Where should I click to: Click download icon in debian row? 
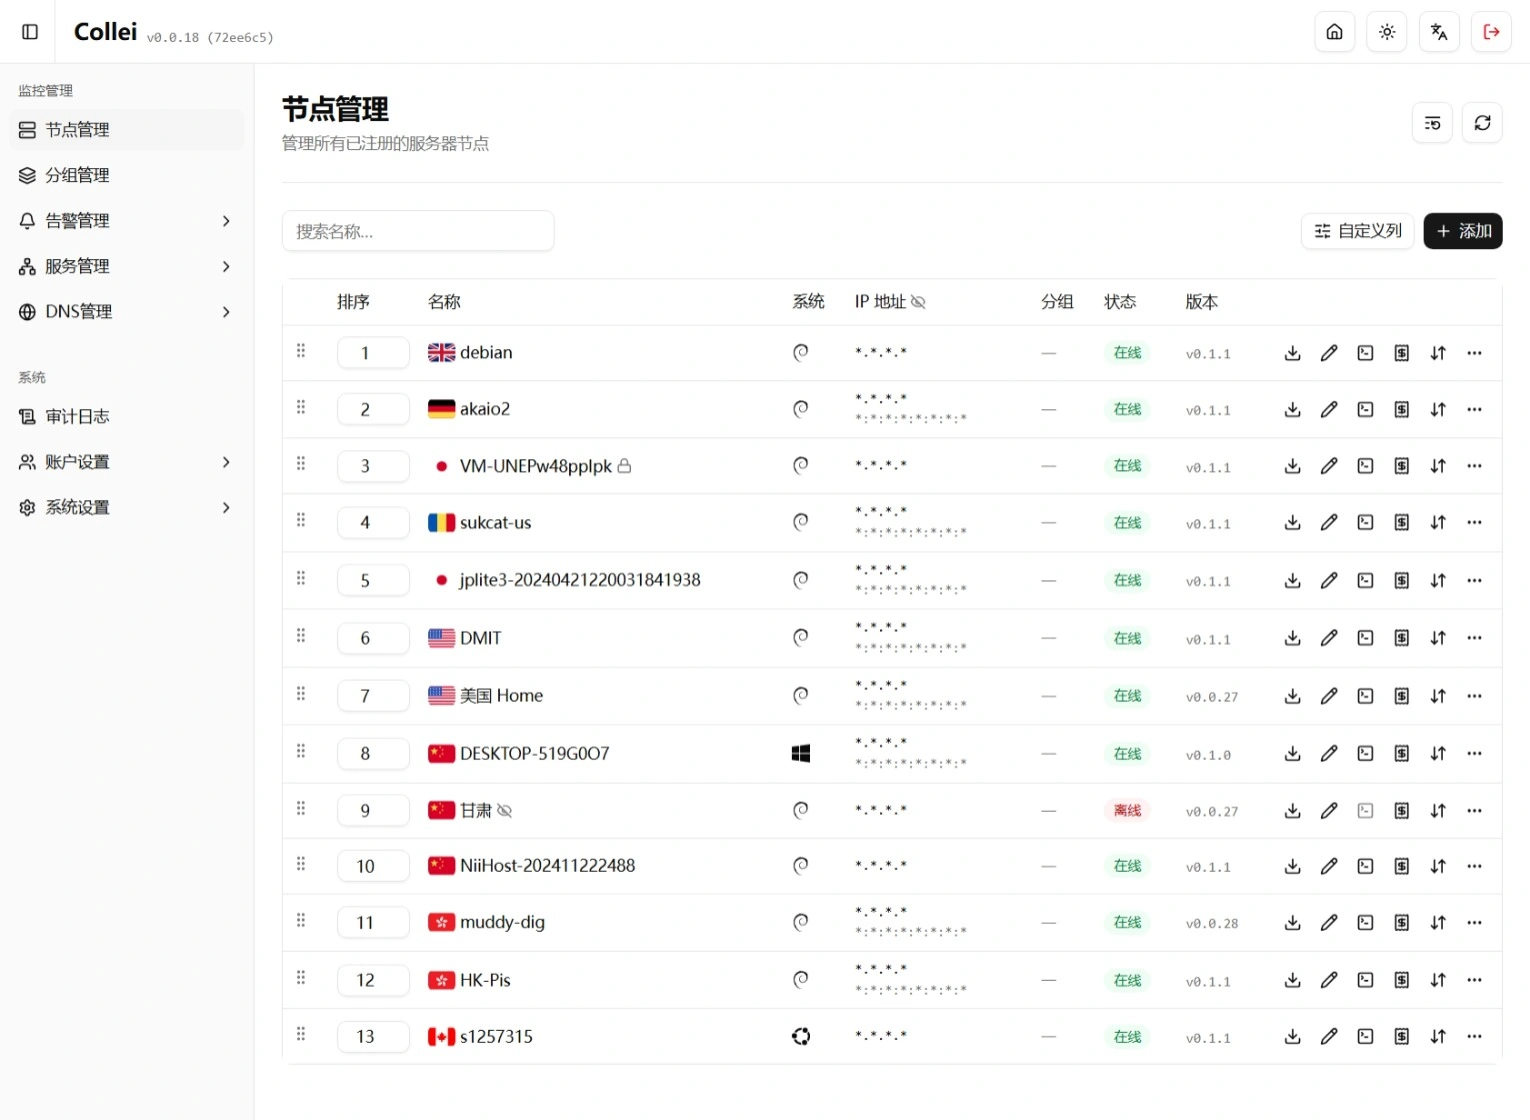click(x=1292, y=353)
